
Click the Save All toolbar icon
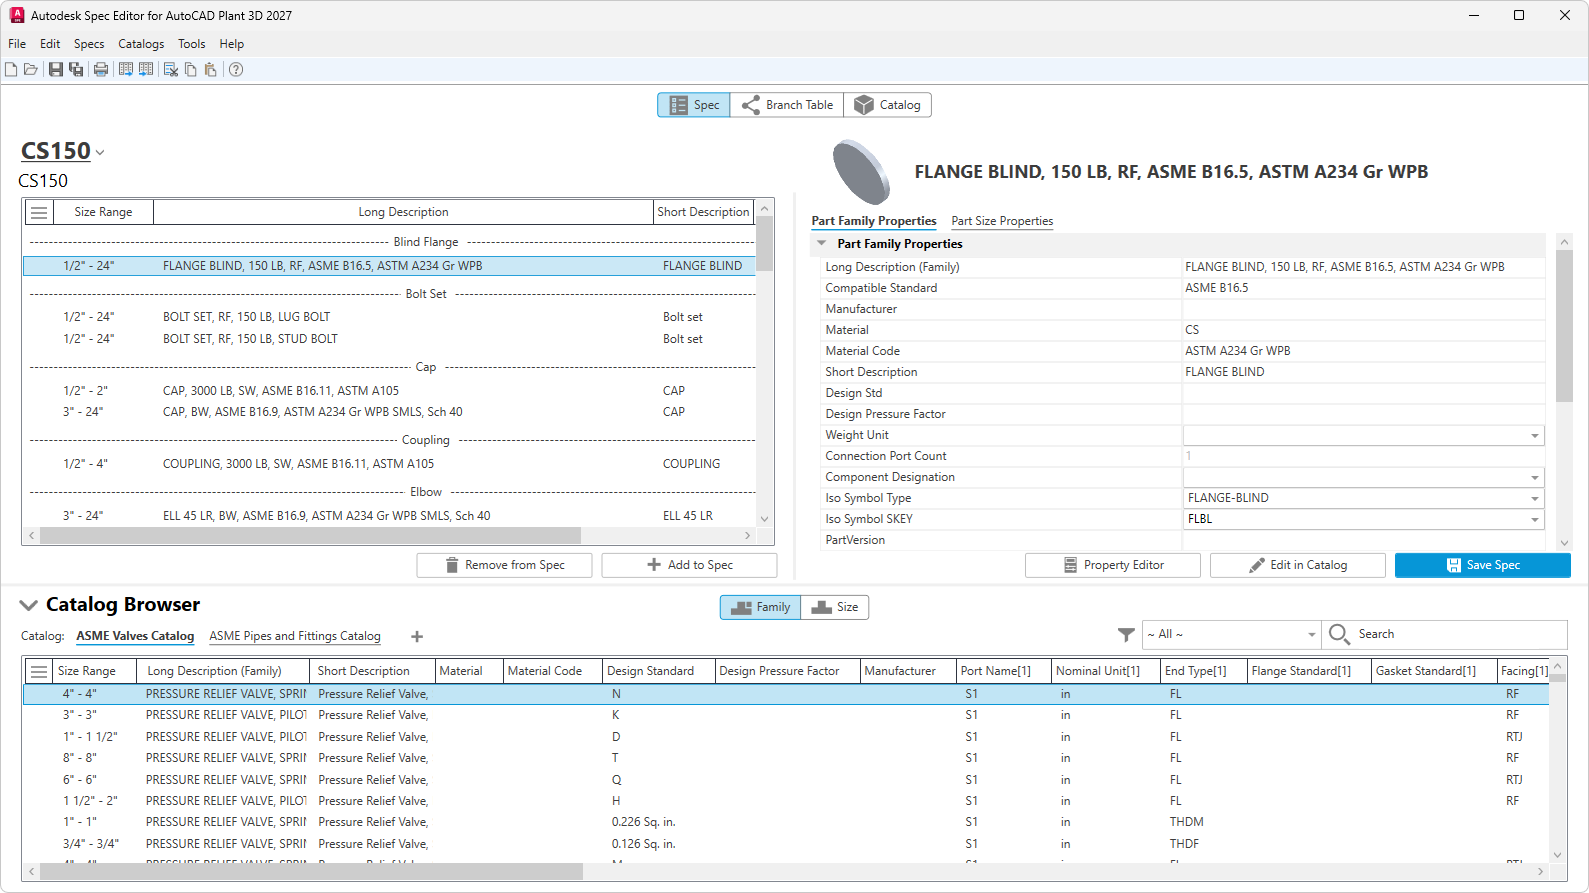coord(76,69)
